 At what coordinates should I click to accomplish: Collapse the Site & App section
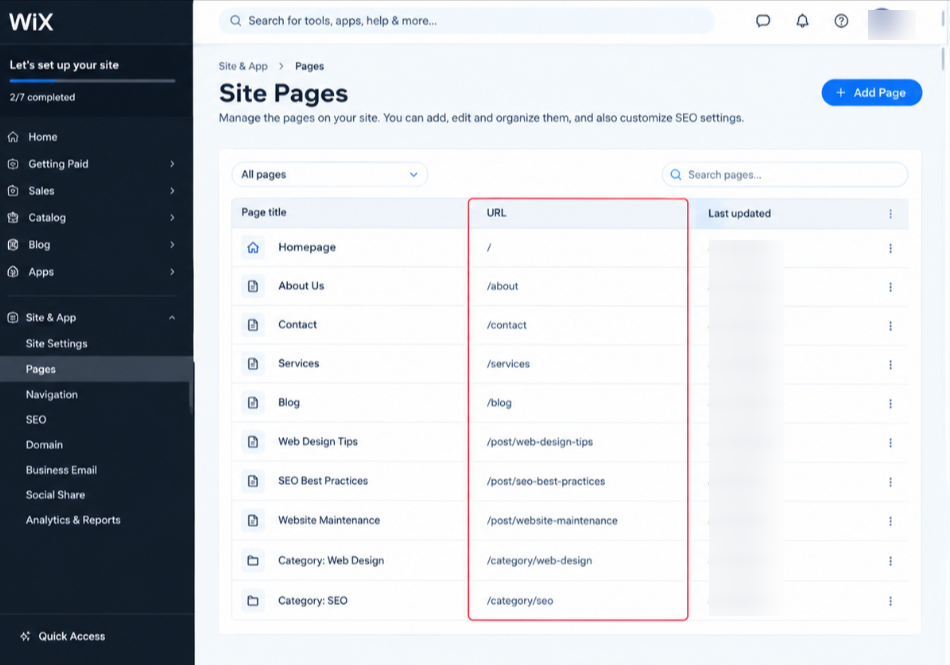tap(172, 317)
